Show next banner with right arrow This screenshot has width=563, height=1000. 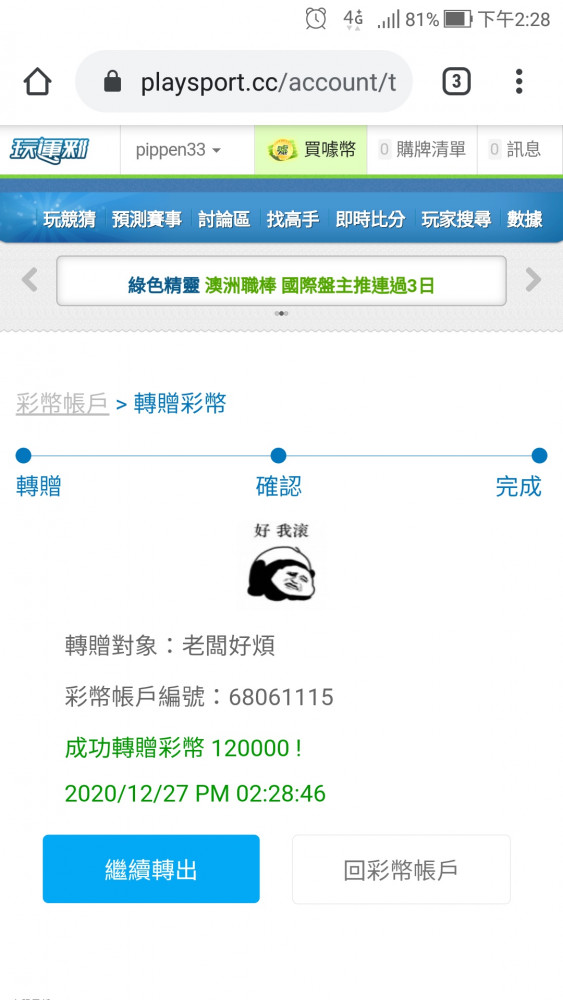[x=533, y=280]
